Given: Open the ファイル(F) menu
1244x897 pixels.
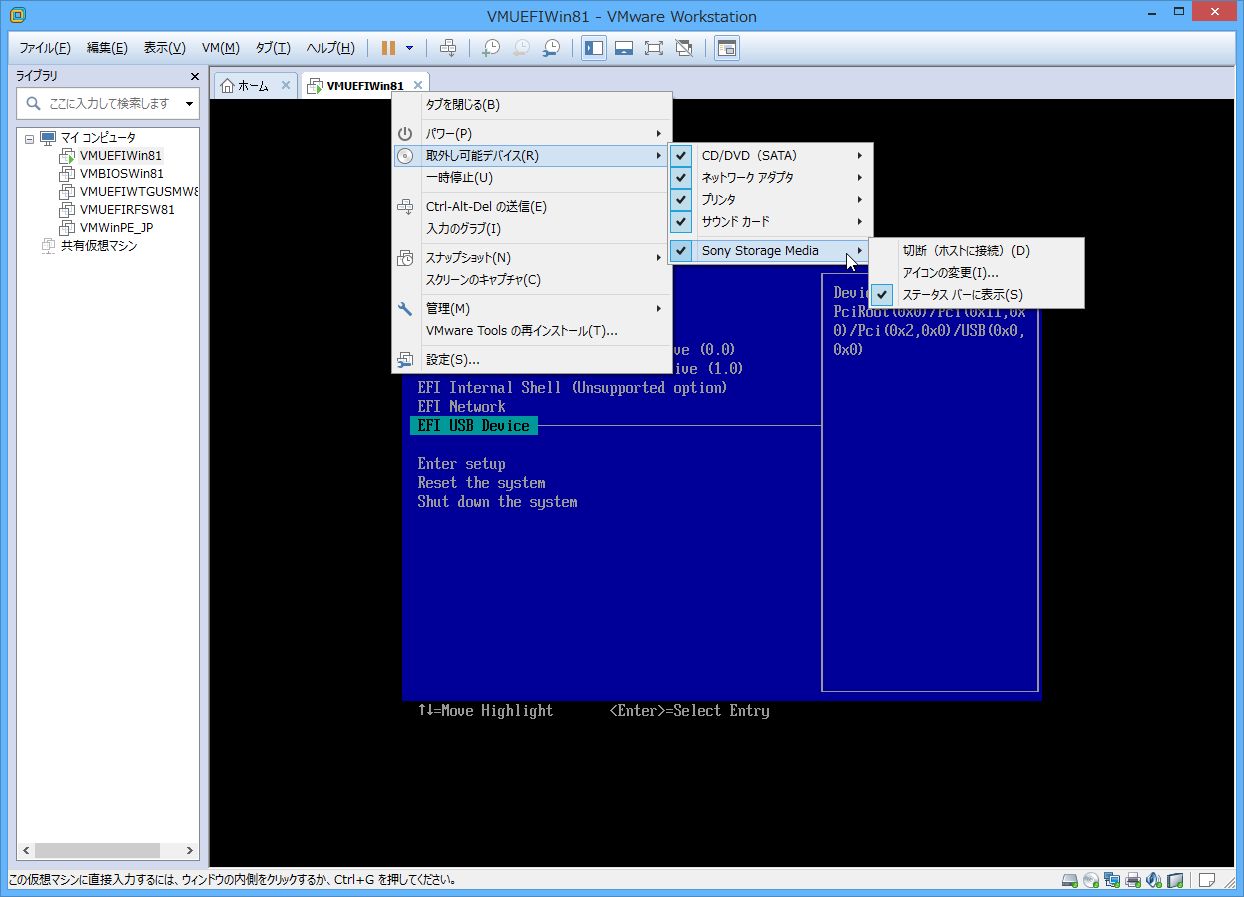Looking at the screenshot, I should tap(45, 48).
